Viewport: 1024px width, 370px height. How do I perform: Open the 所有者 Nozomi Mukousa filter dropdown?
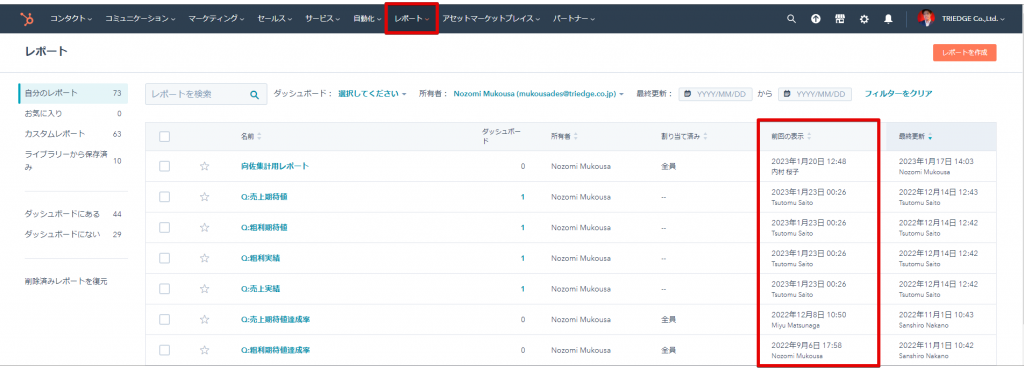539,94
